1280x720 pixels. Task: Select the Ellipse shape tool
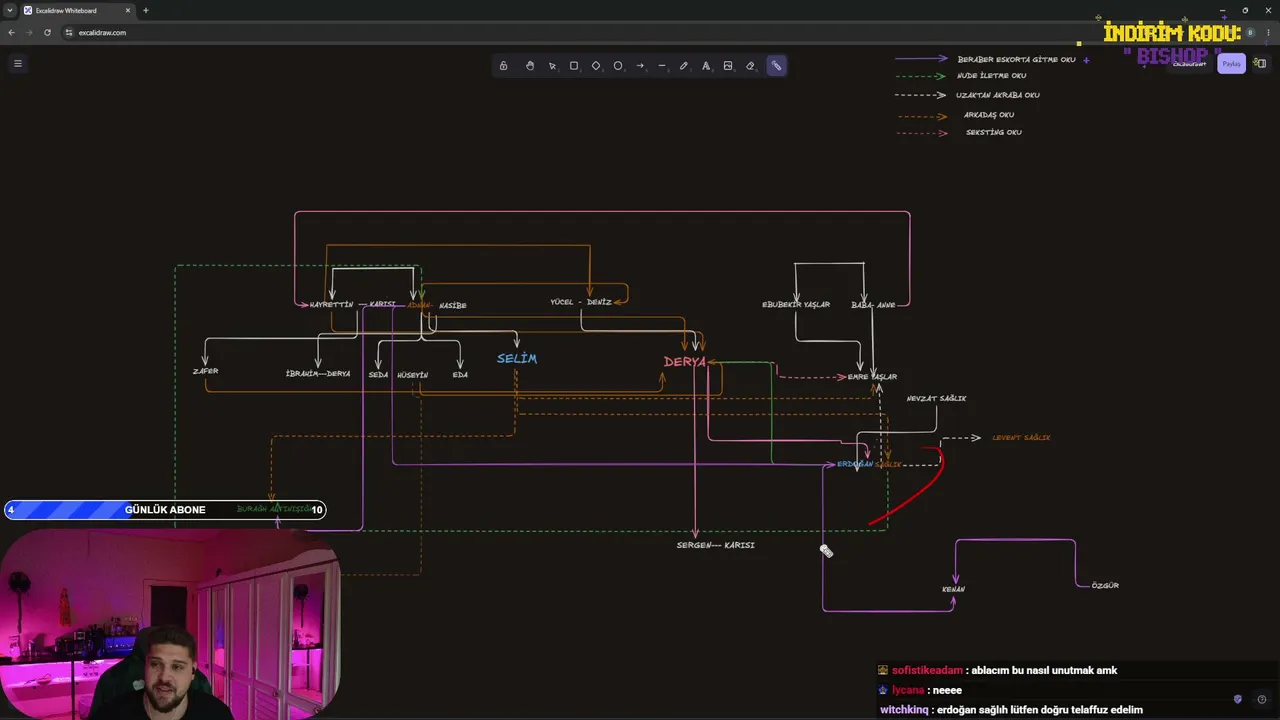[618, 66]
